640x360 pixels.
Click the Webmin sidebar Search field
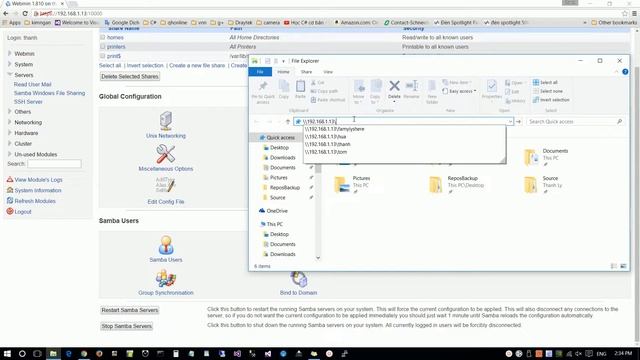coord(54,164)
